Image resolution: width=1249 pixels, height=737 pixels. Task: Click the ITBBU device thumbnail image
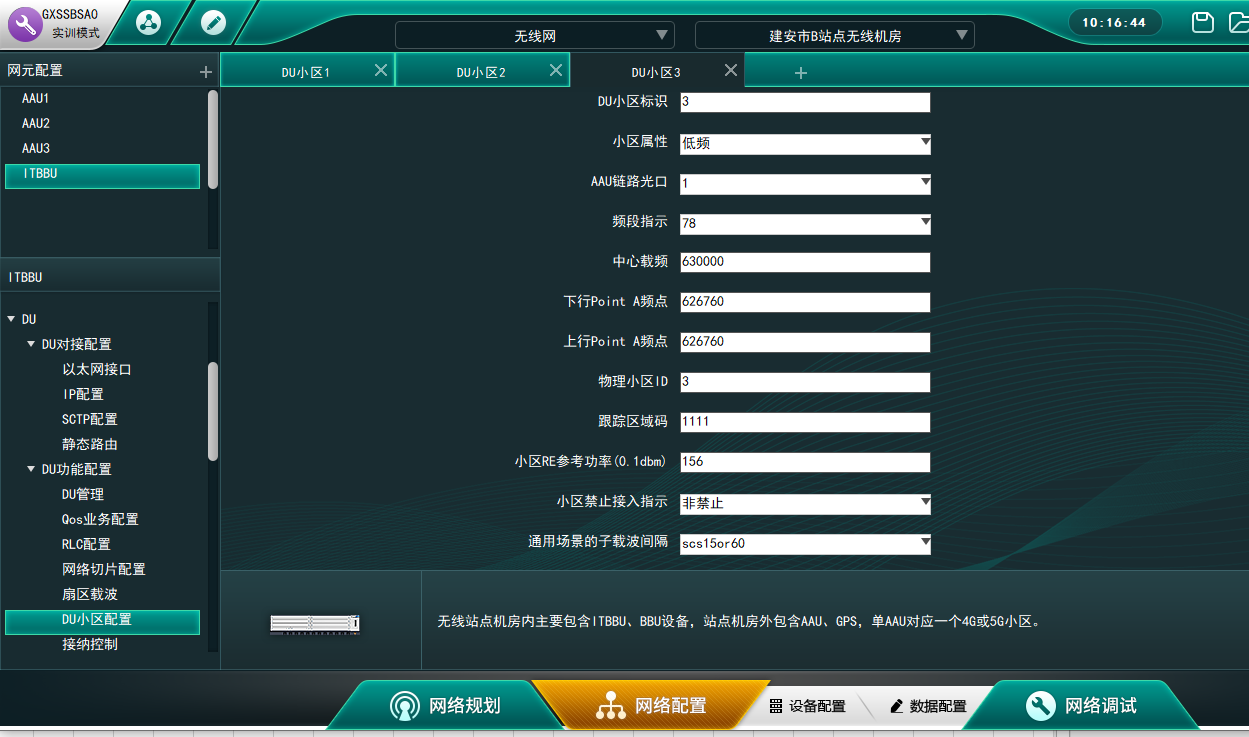[x=314, y=624]
